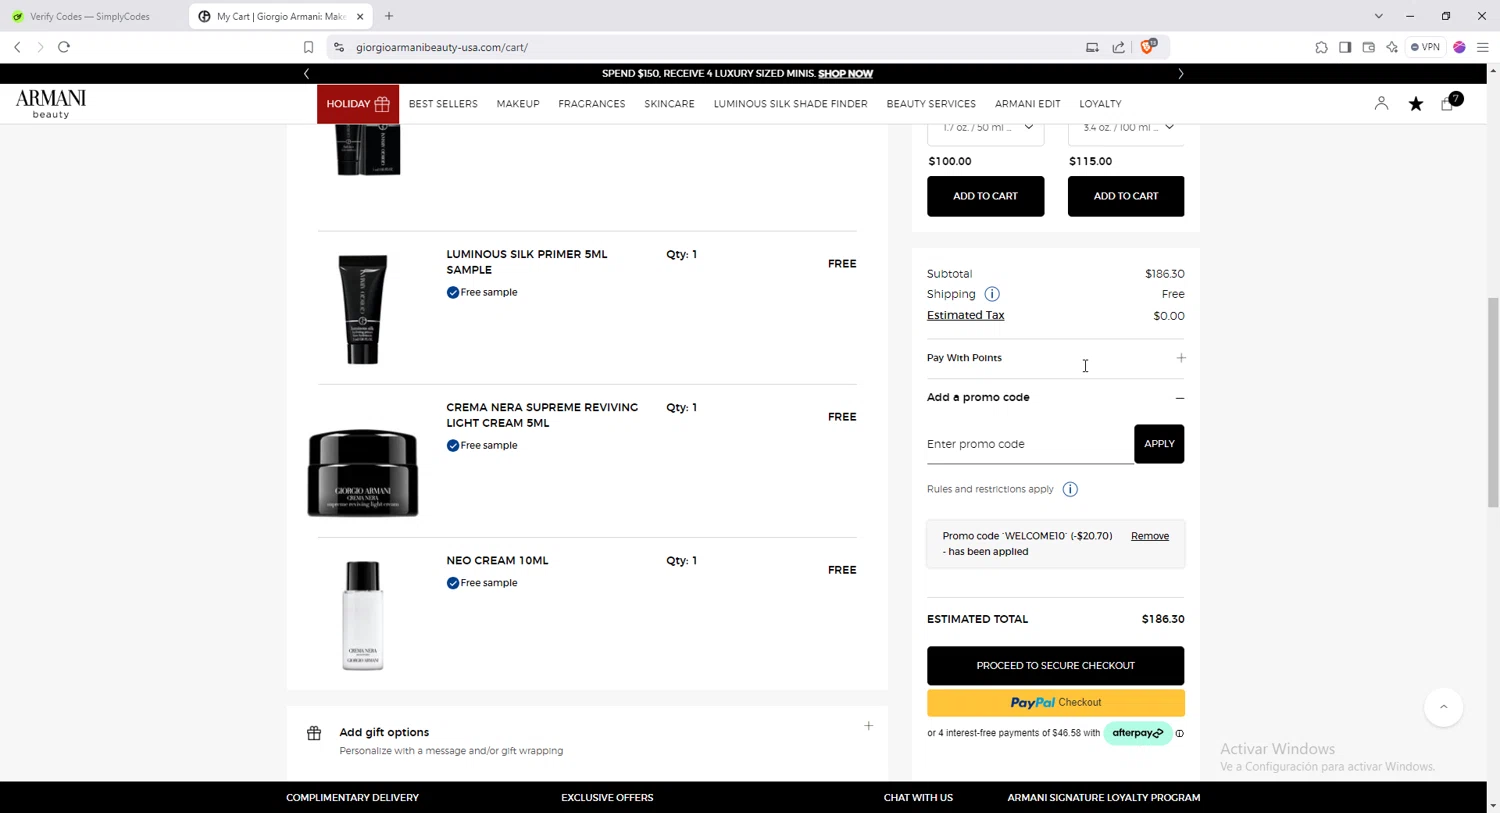Image resolution: width=1500 pixels, height=813 pixels.
Task: Bookmark this page icon
Action: click(x=308, y=47)
